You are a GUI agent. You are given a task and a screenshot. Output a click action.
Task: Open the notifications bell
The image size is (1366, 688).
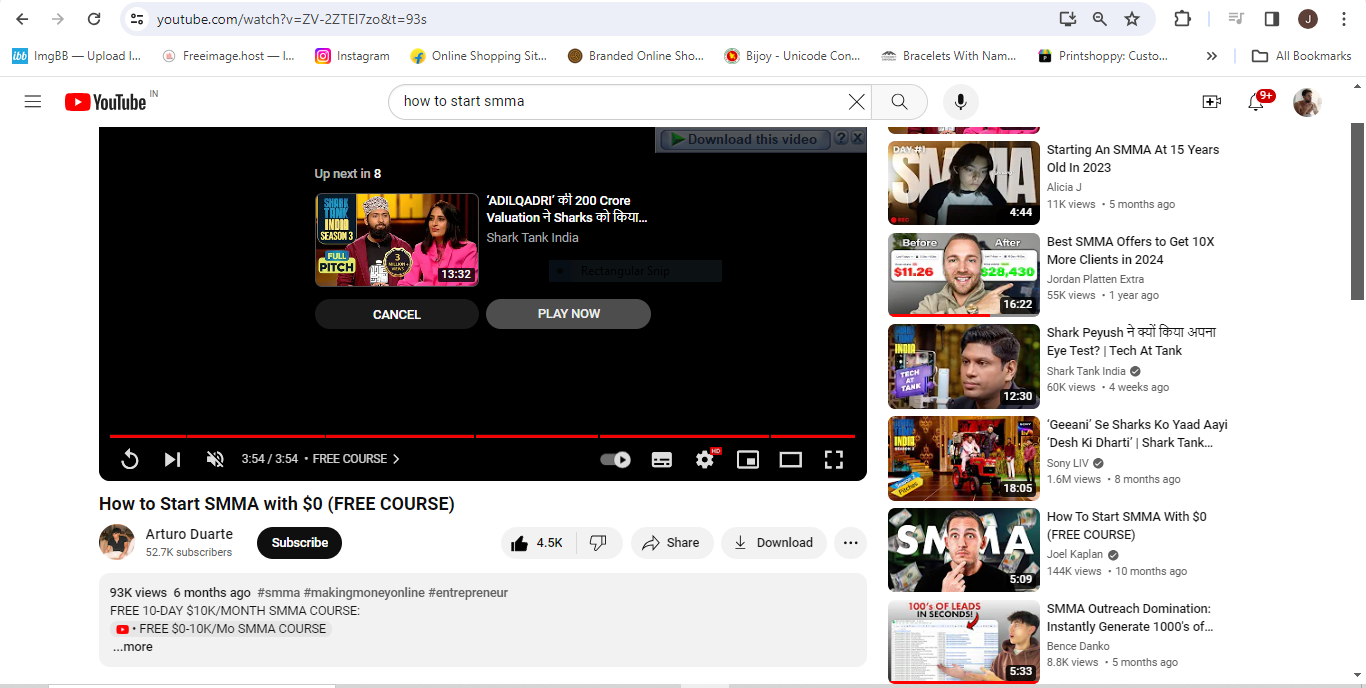pos(1256,101)
